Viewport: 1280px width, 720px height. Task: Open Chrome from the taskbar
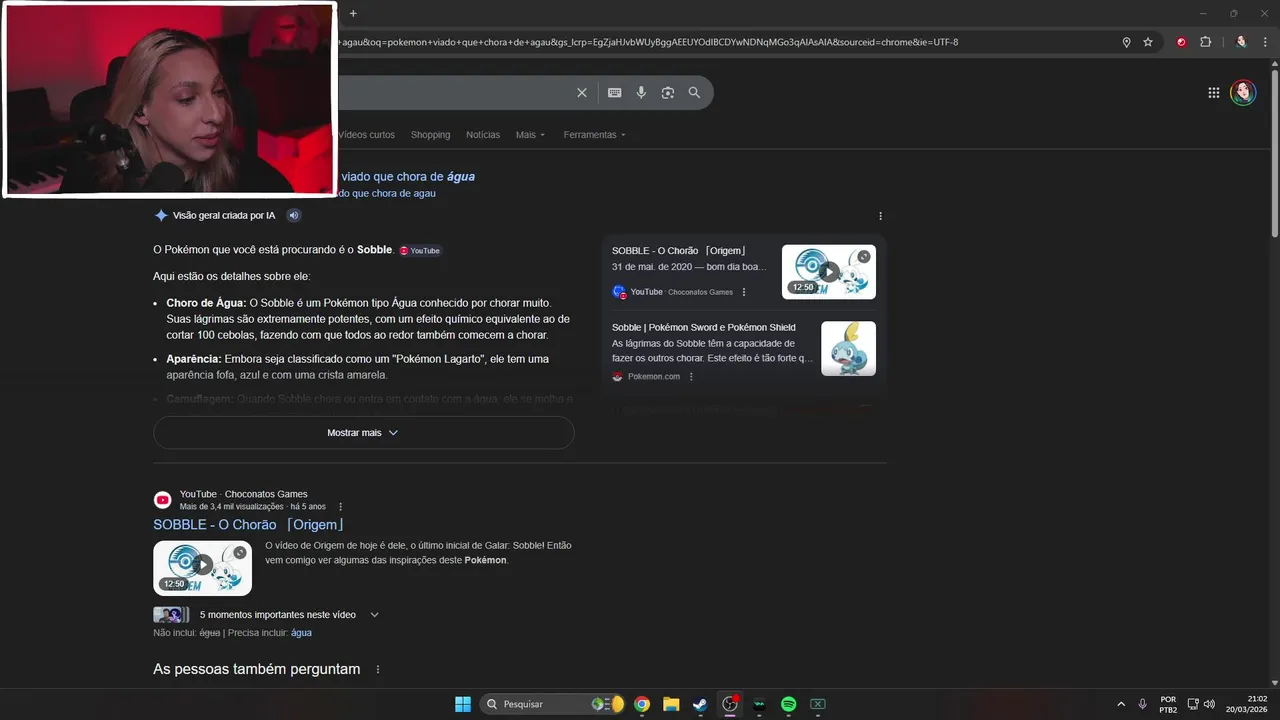(642, 704)
